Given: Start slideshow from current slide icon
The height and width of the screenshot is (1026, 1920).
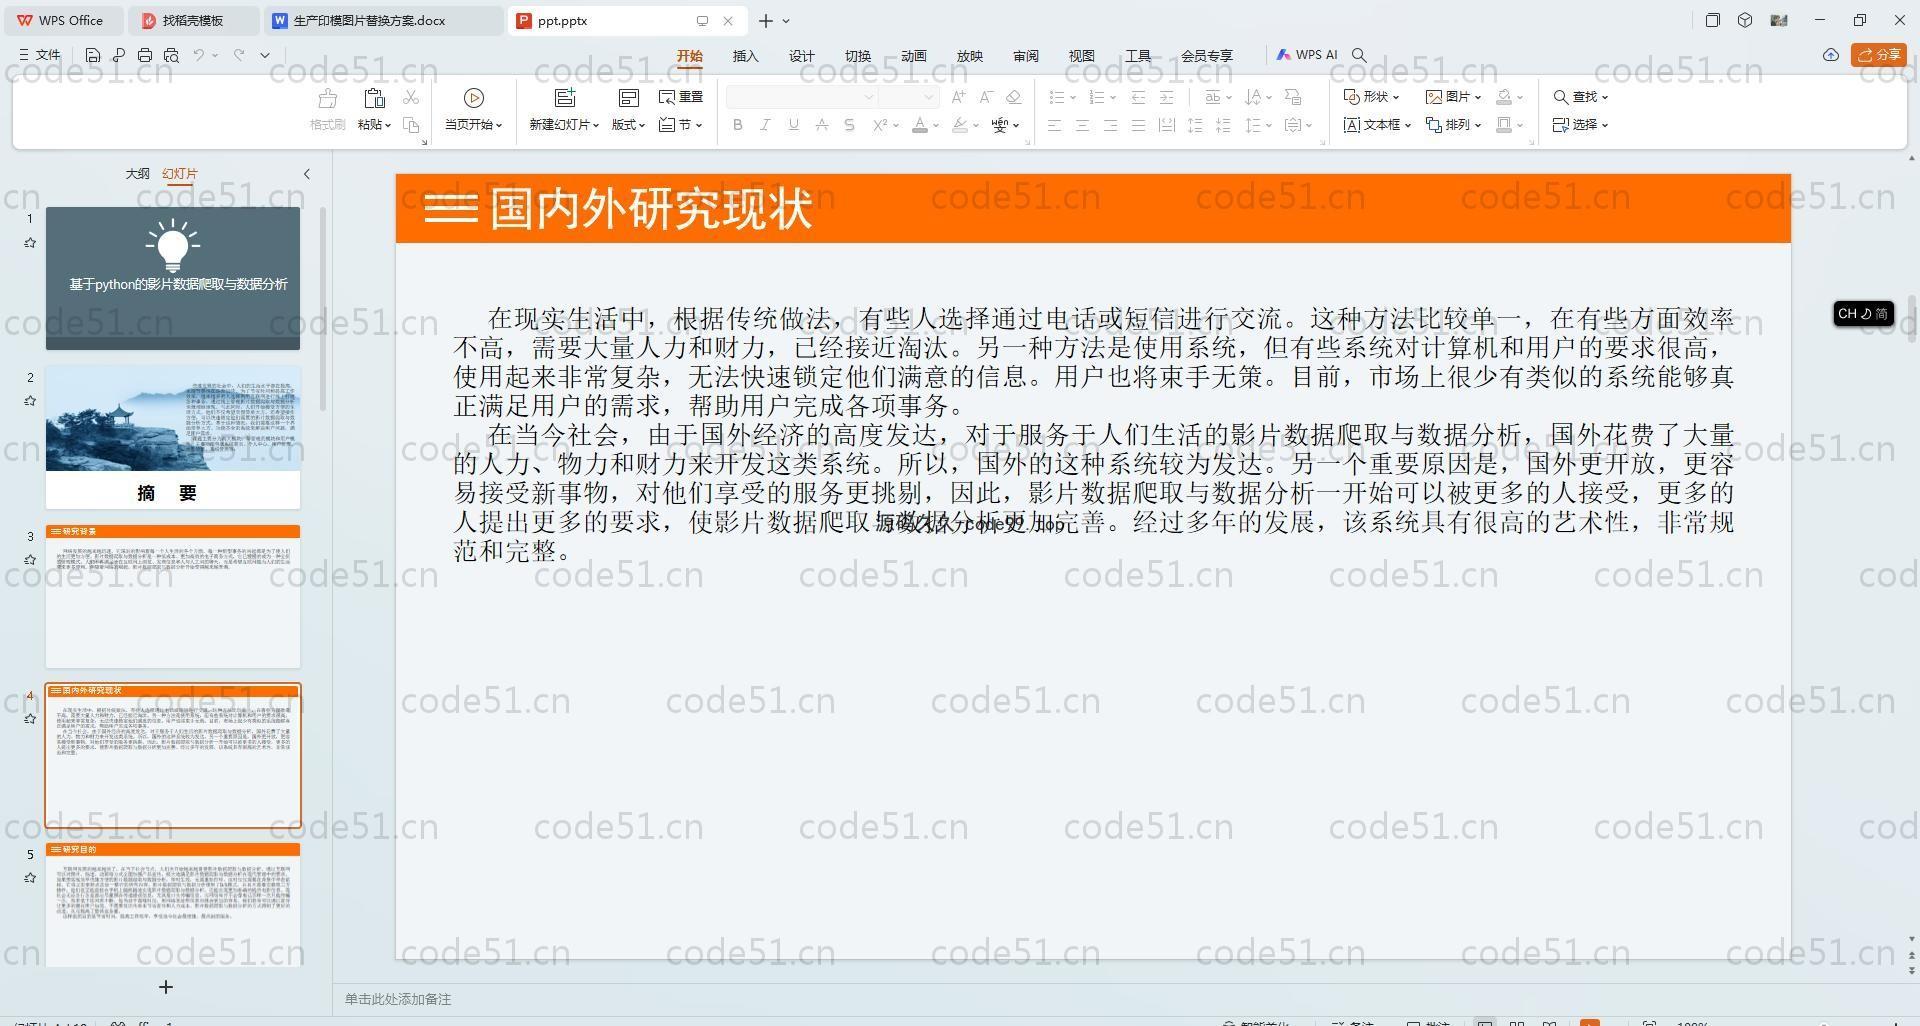Looking at the screenshot, I should 474,98.
